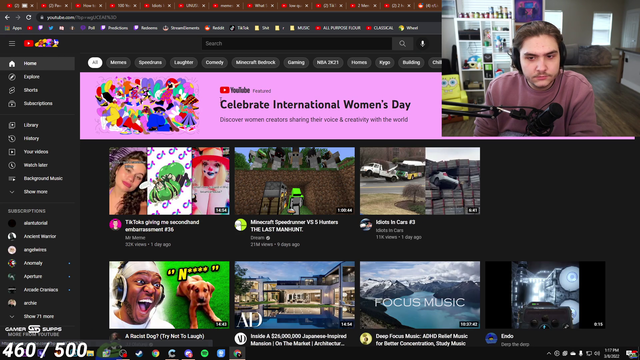Open the Focus Music video thumbnail

(420, 295)
